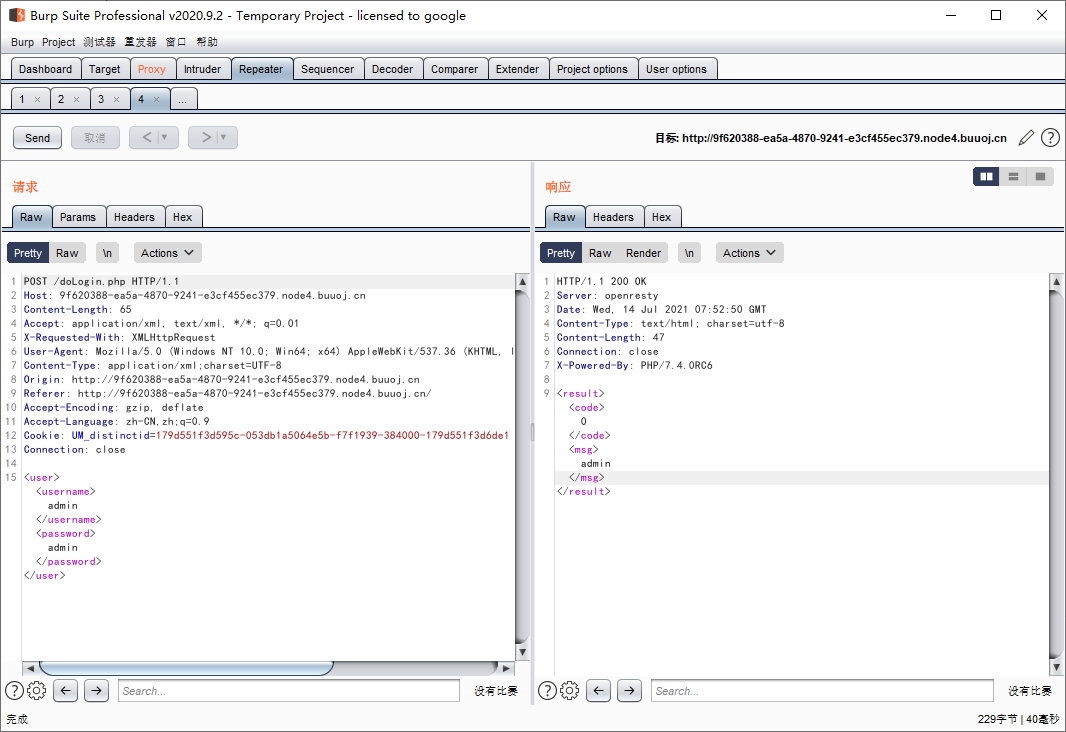Viewport: 1066px width, 732px height.
Task: Open the request Params tab
Action: click(x=78, y=217)
